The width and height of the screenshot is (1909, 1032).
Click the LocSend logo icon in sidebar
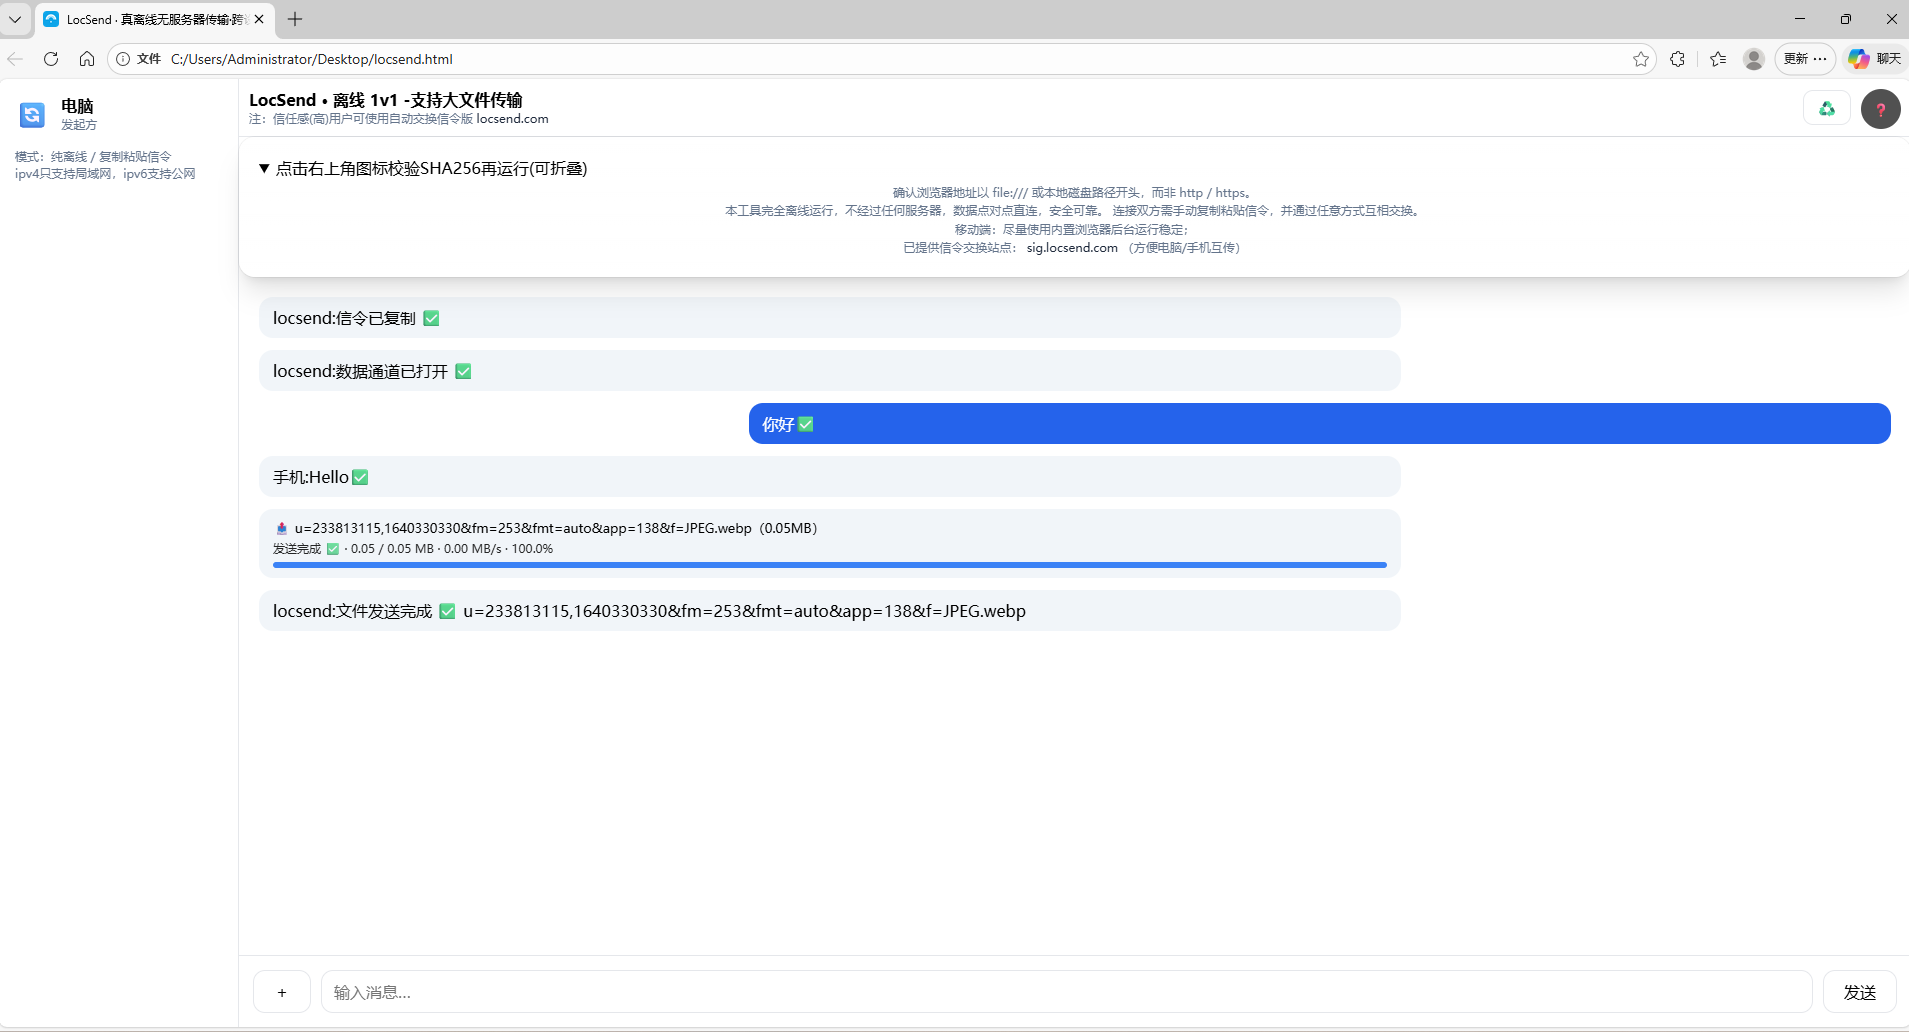[x=32, y=115]
